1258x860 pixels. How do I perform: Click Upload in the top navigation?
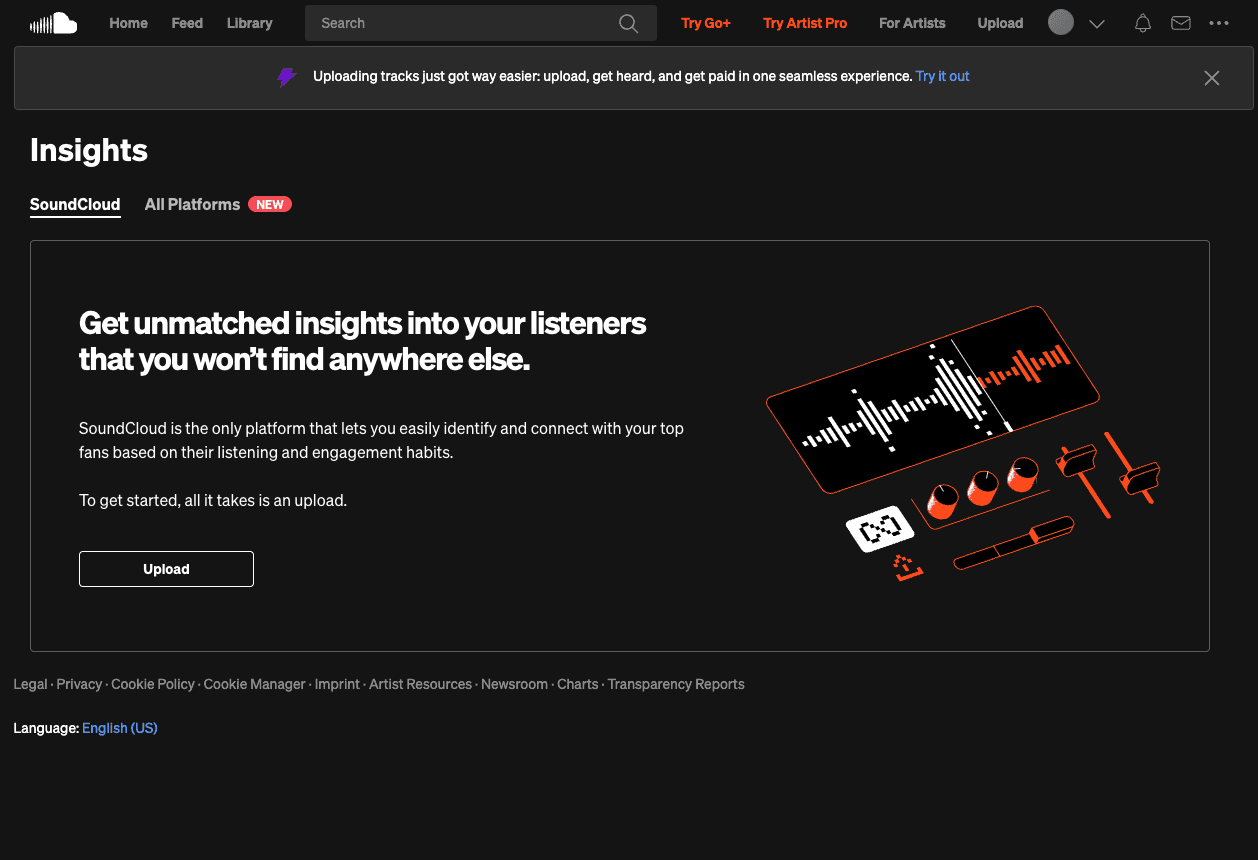(1000, 23)
